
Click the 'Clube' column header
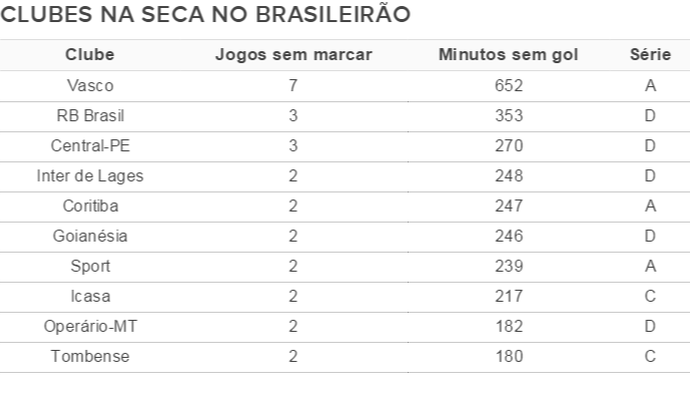tap(90, 55)
